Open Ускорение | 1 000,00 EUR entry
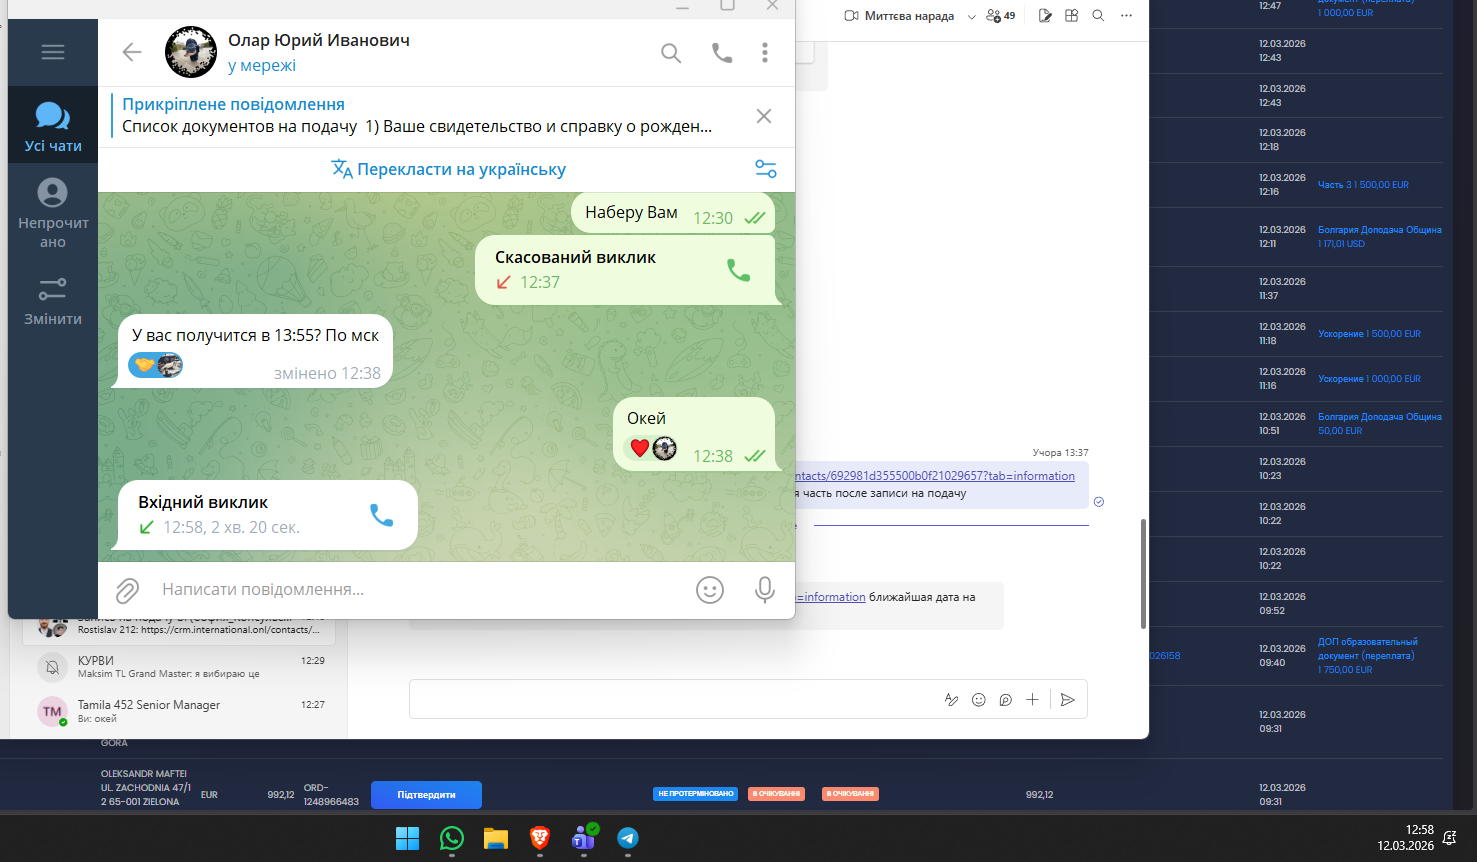The height and width of the screenshot is (862, 1477). [1371, 379]
